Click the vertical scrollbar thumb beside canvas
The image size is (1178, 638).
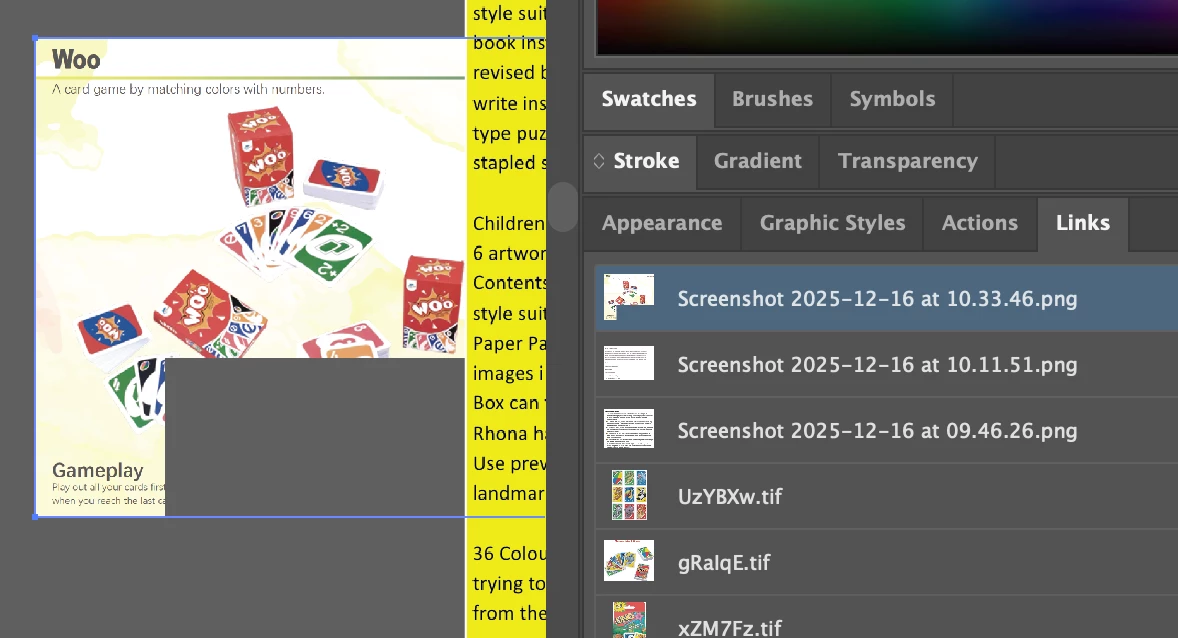(x=563, y=207)
